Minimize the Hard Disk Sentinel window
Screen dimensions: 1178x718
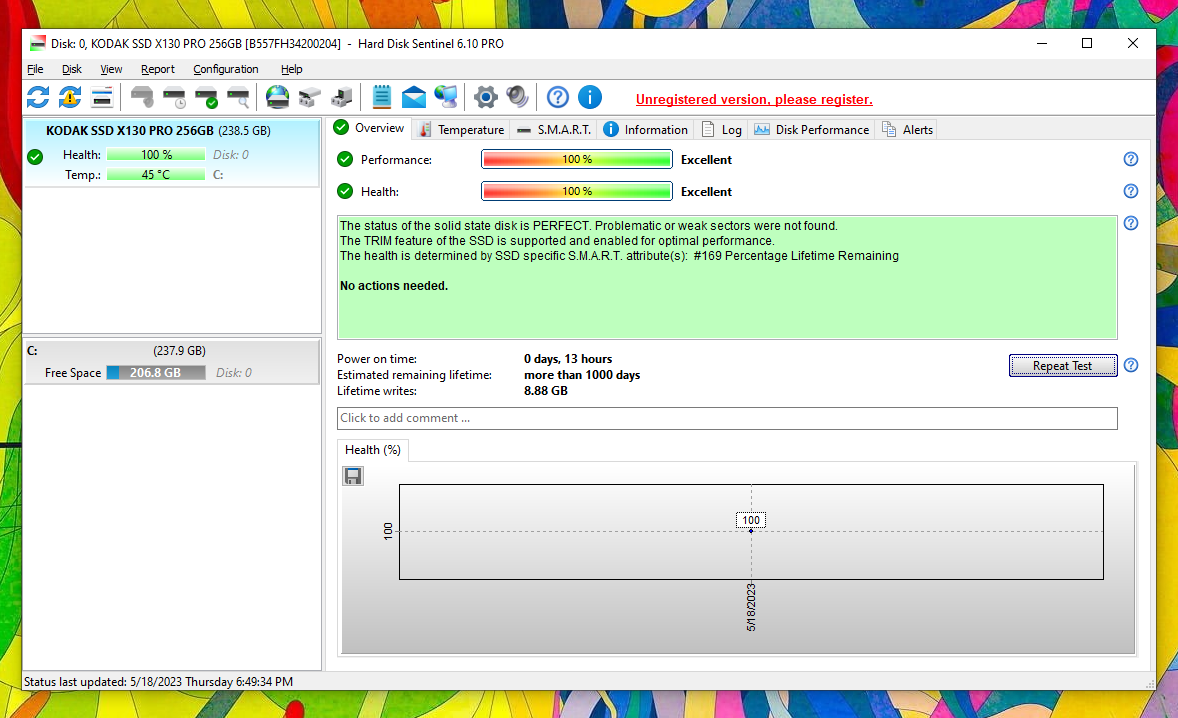tap(1041, 44)
